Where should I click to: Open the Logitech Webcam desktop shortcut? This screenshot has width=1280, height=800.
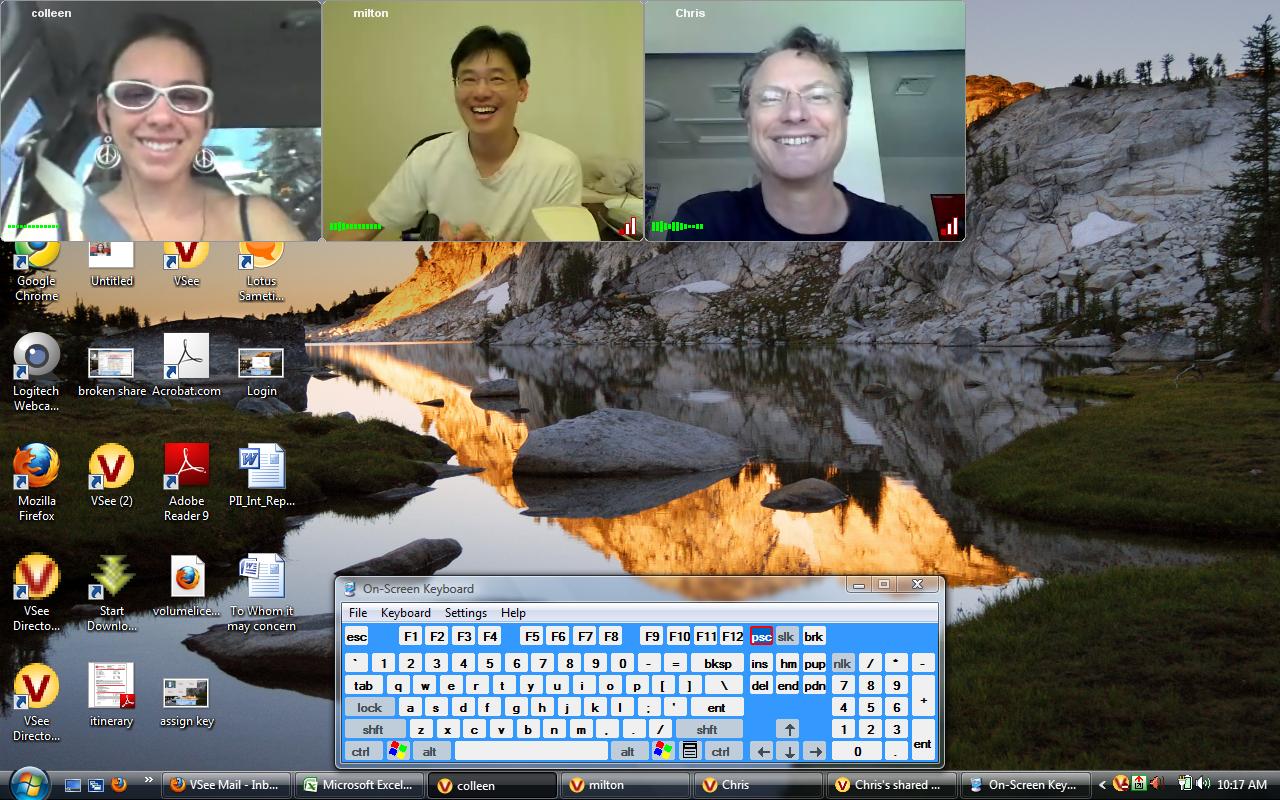36,359
